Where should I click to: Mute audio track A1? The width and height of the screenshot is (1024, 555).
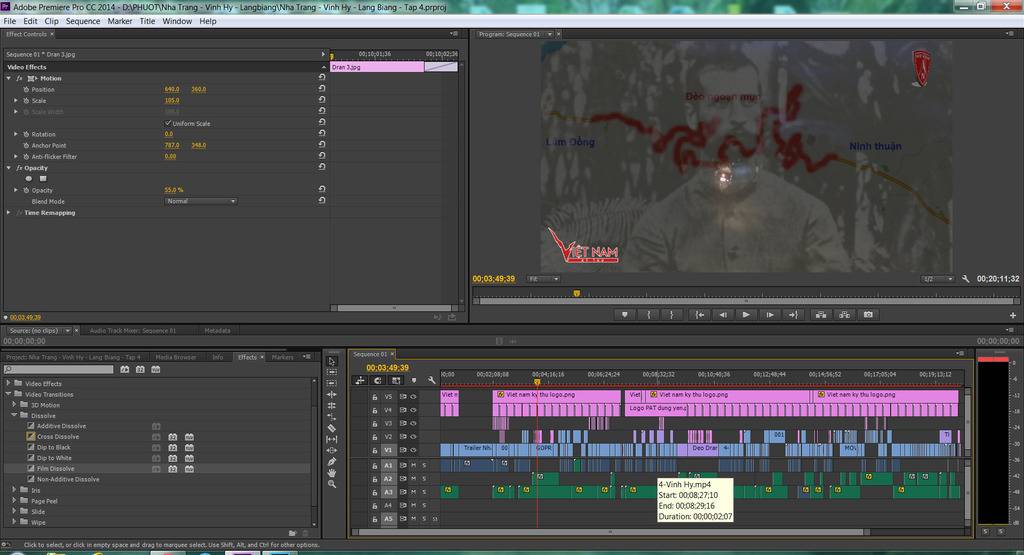(413, 465)
